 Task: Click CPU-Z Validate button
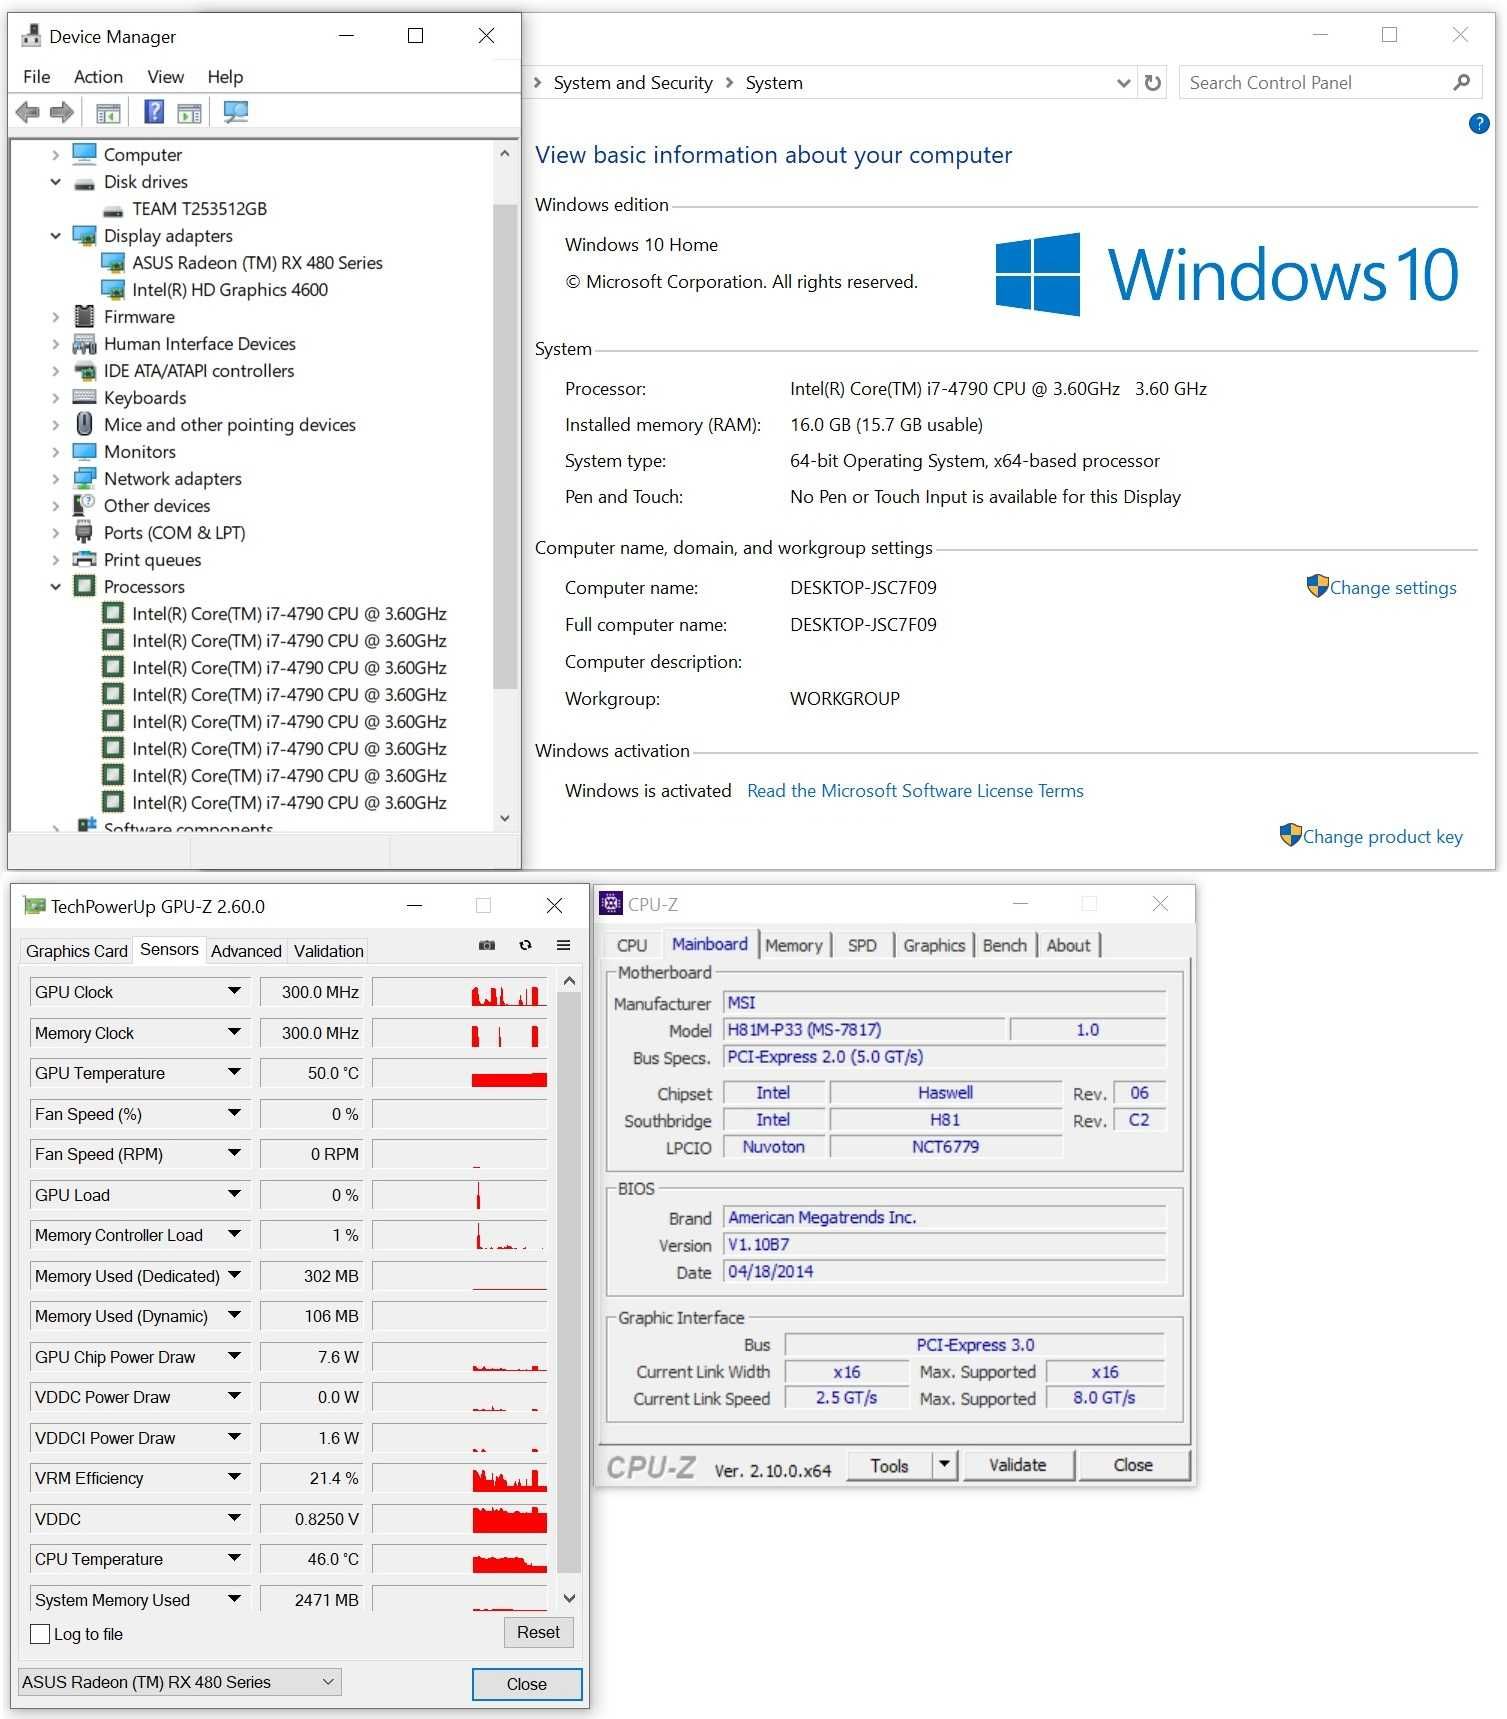click(1018, 1465)
